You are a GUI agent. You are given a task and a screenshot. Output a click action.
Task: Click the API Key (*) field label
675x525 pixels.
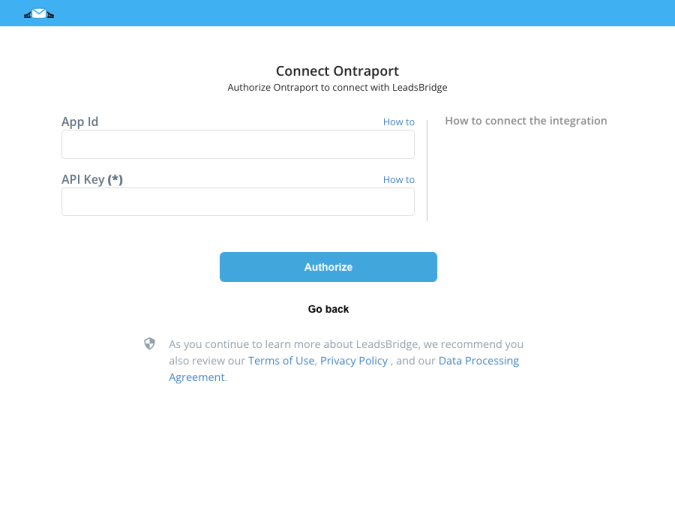[92, 179]
